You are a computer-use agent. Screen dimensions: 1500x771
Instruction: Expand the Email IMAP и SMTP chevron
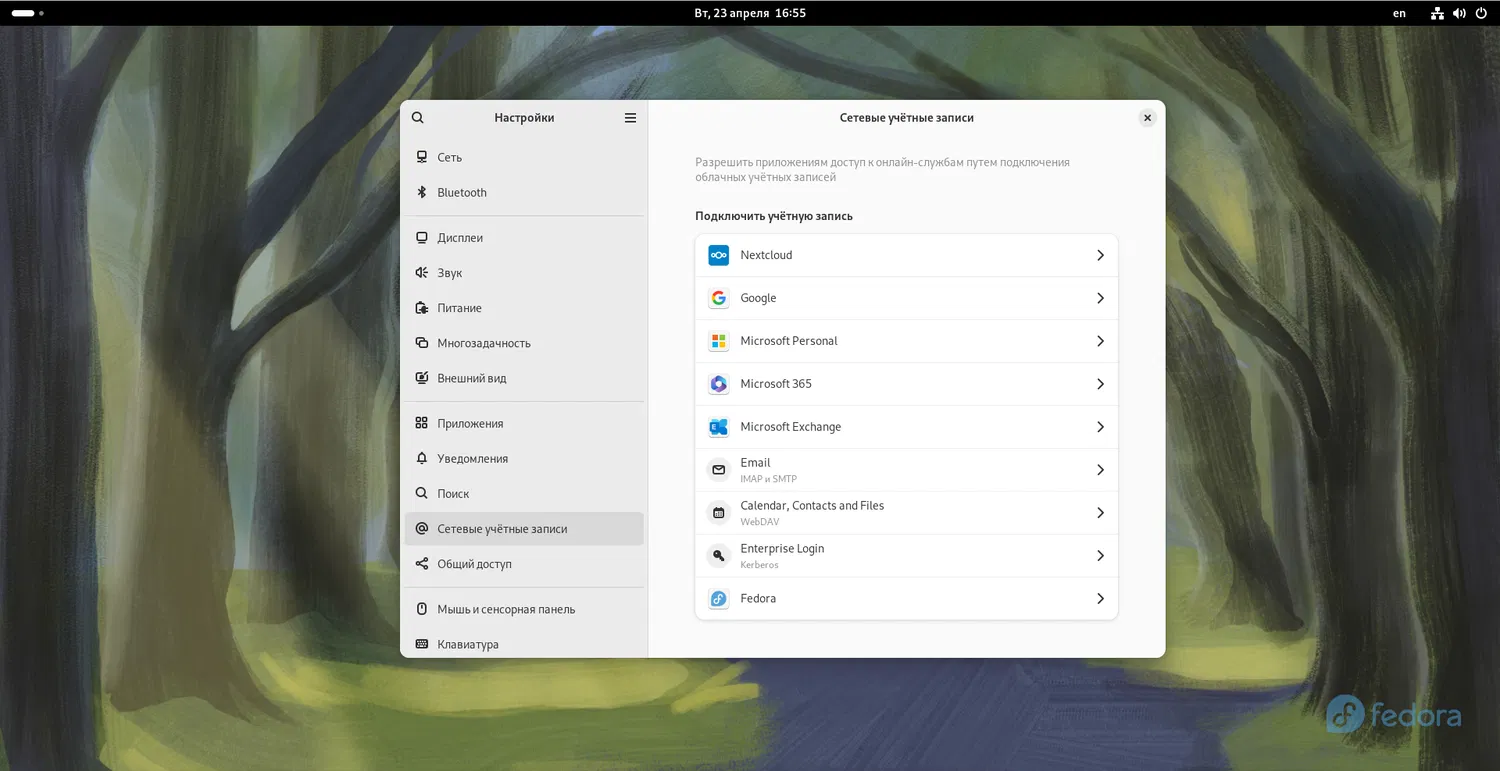(1100, 470)
